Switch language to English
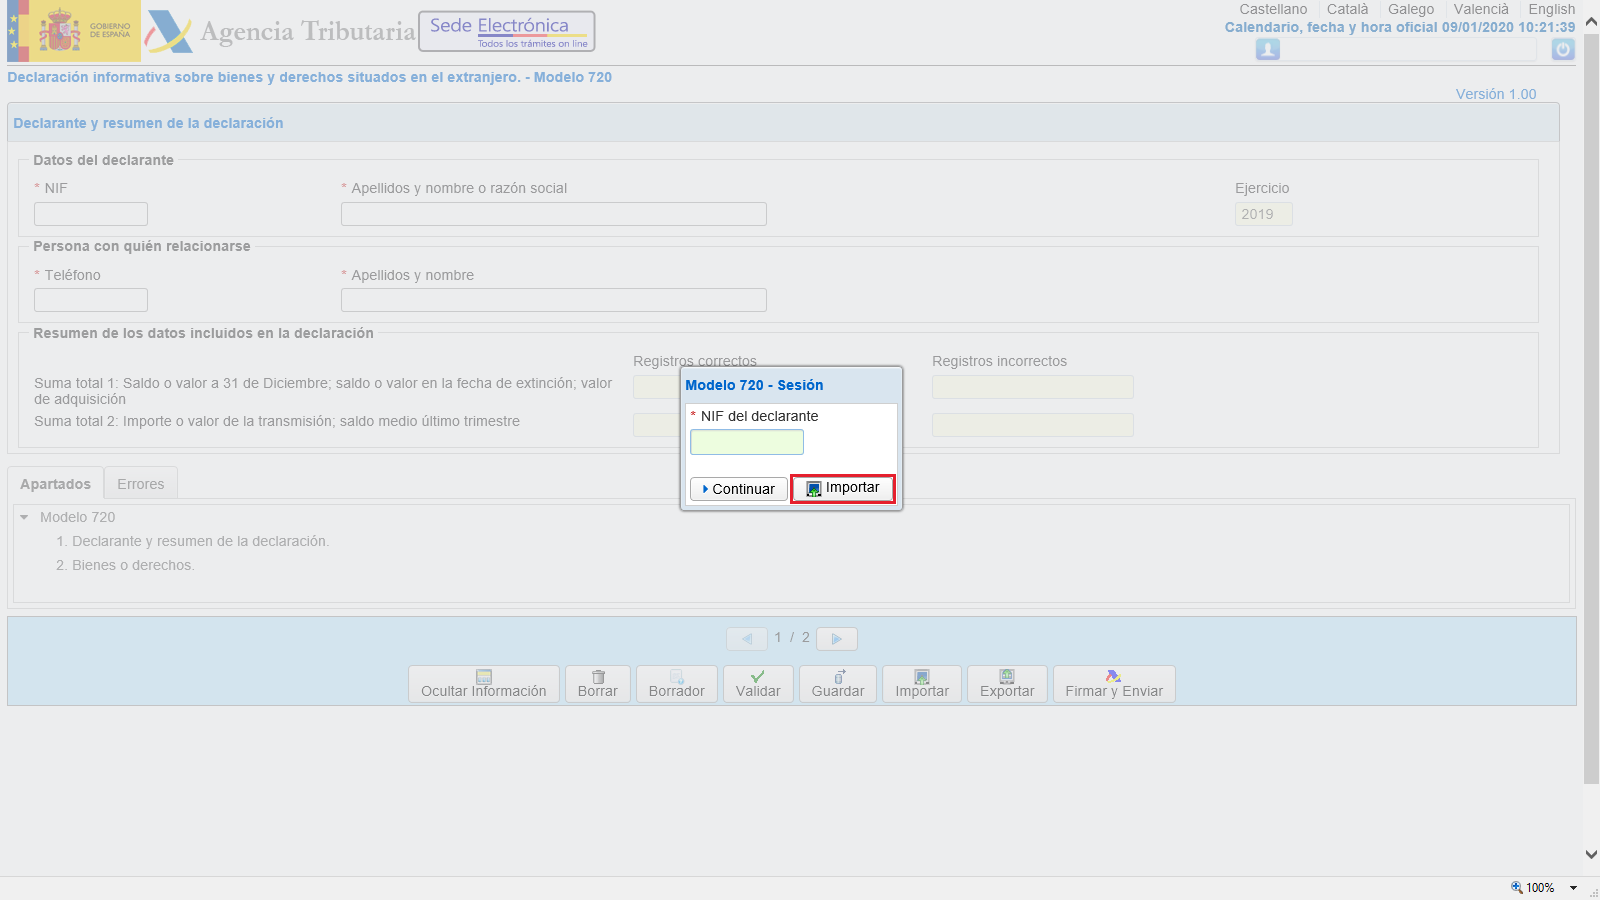This screenshot has height=900, width=1600. click(x=1551, y=9)
